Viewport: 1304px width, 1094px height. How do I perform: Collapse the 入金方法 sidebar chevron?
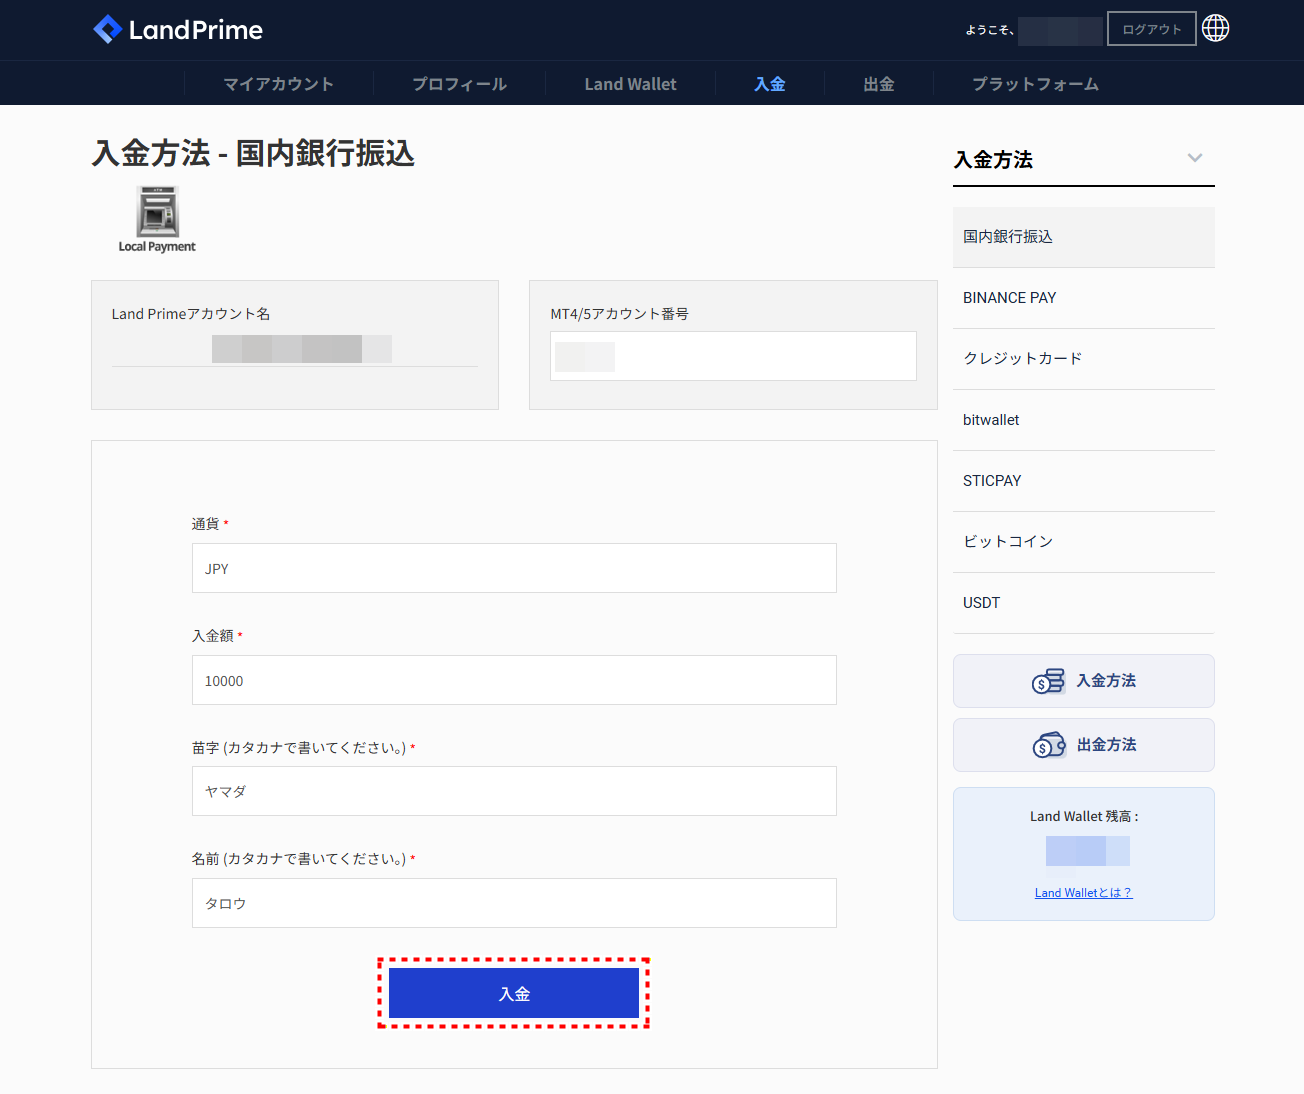pyautogui.click(x=1195, y=158)
